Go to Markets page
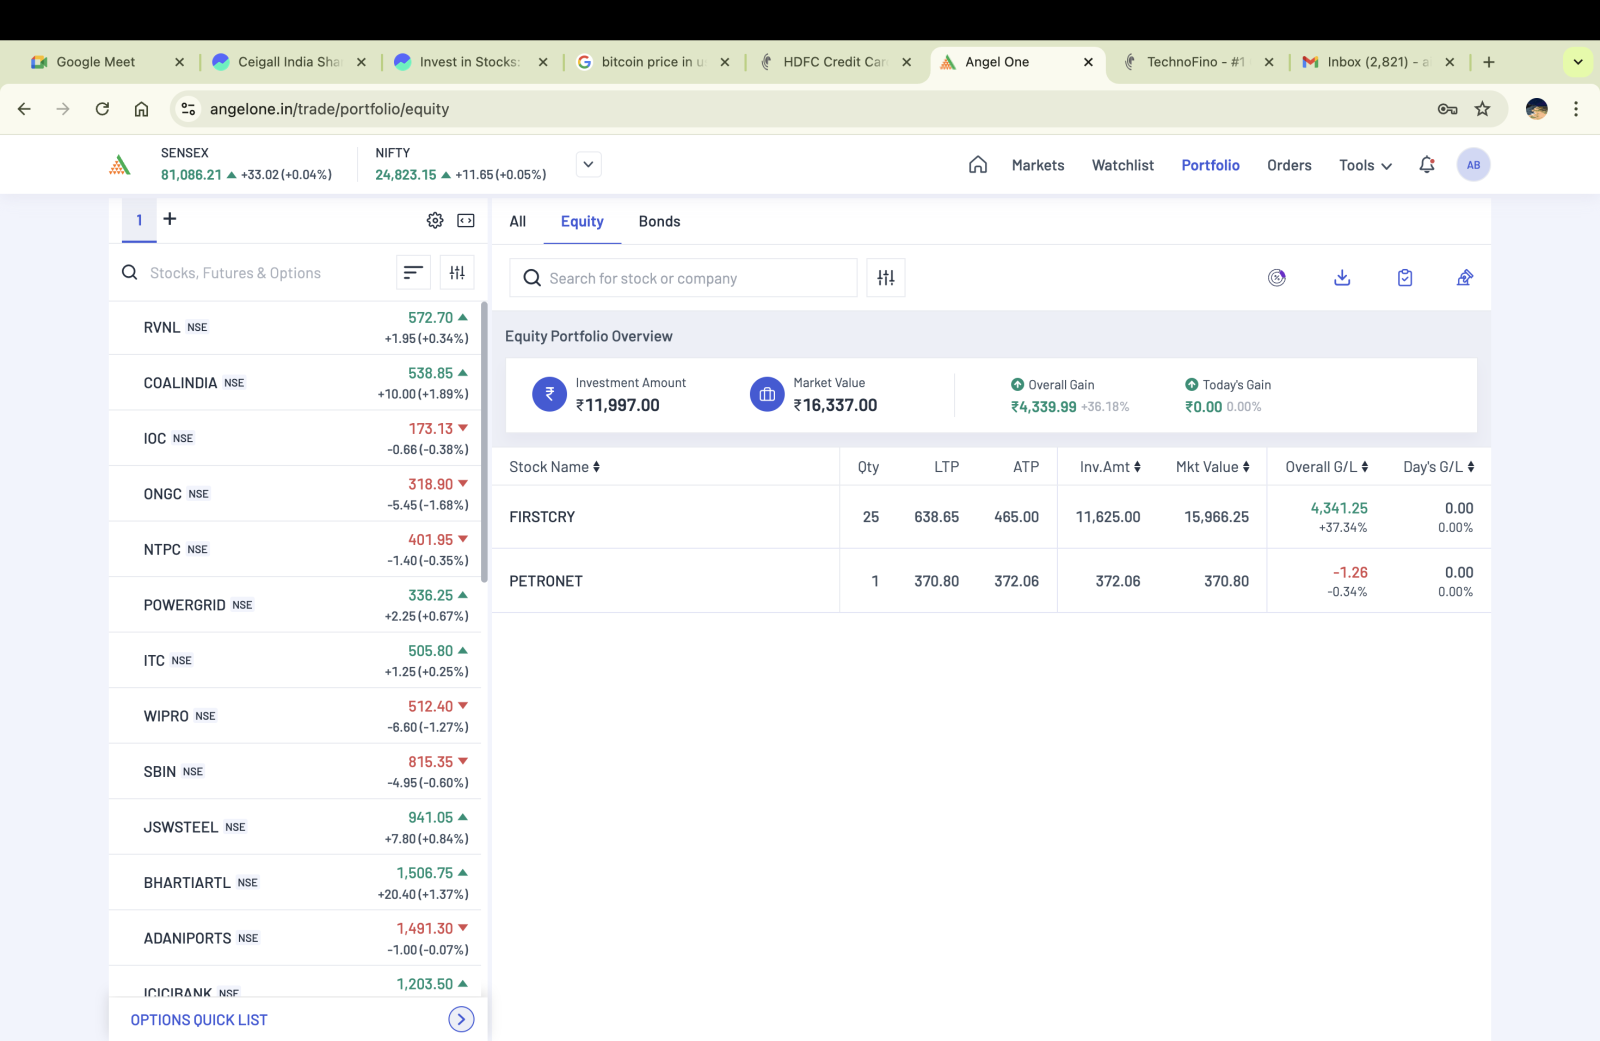This screenshot has height=1041, width=1600. click(x=1038, y=165)
